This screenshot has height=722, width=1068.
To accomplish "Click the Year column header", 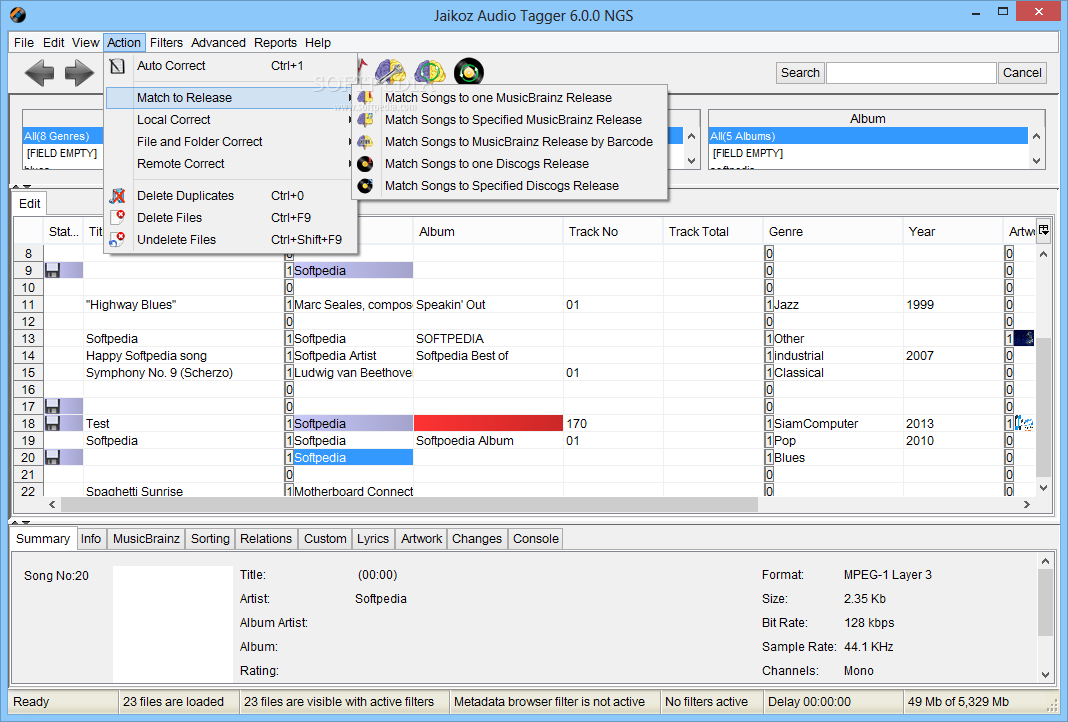I will (x=952, y=232).
